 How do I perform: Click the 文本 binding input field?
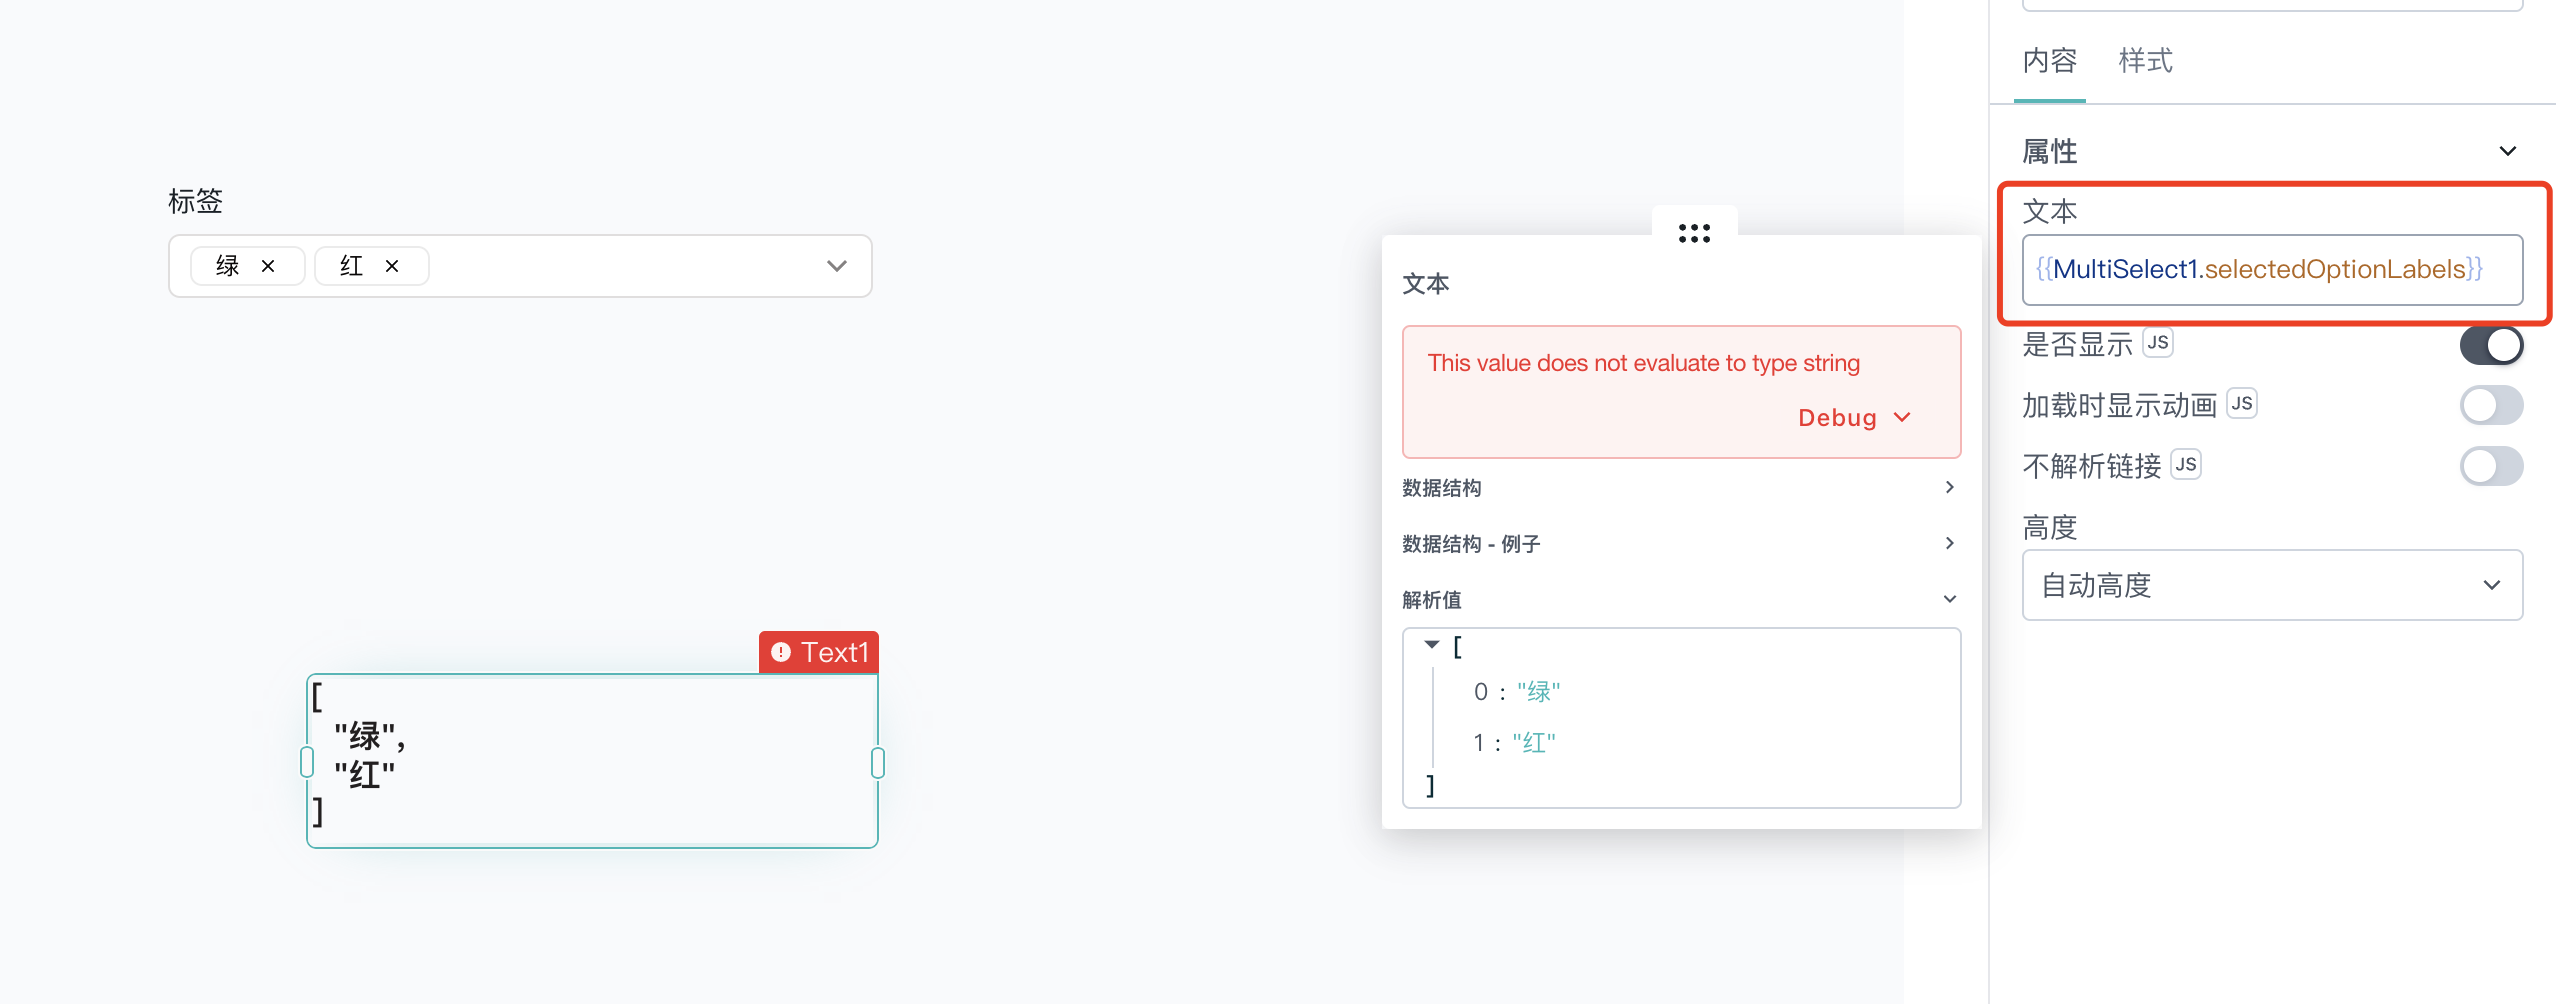tap(2272, 269)
